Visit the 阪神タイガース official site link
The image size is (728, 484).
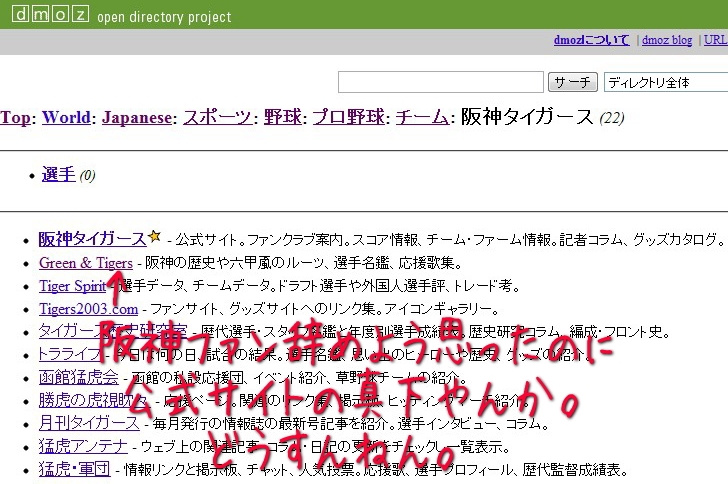92,240
